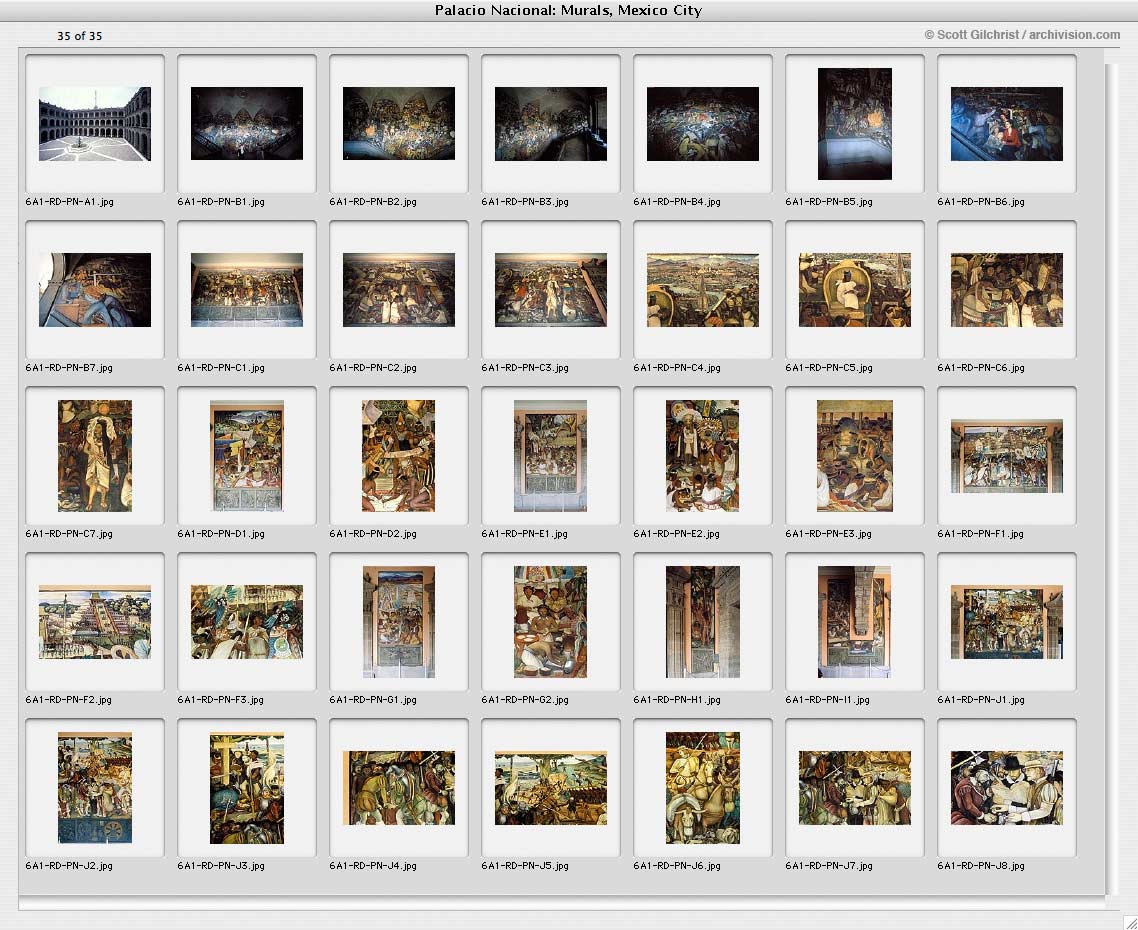1138x930 pixels.
Task: Click thumbnail 6A1-RD-PN-H1.jpg
Action: click(703, 622)
